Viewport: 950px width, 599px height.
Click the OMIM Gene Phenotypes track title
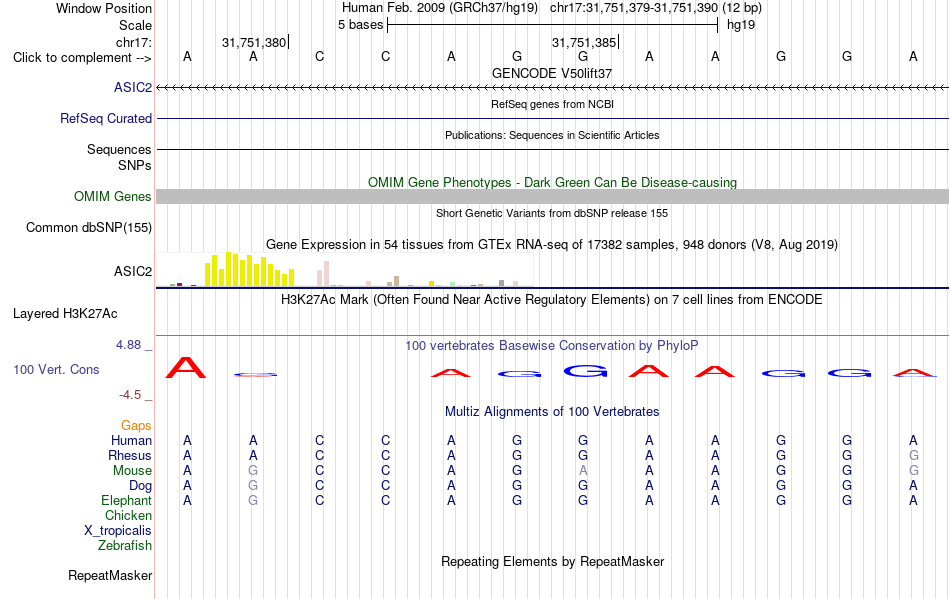553,182
